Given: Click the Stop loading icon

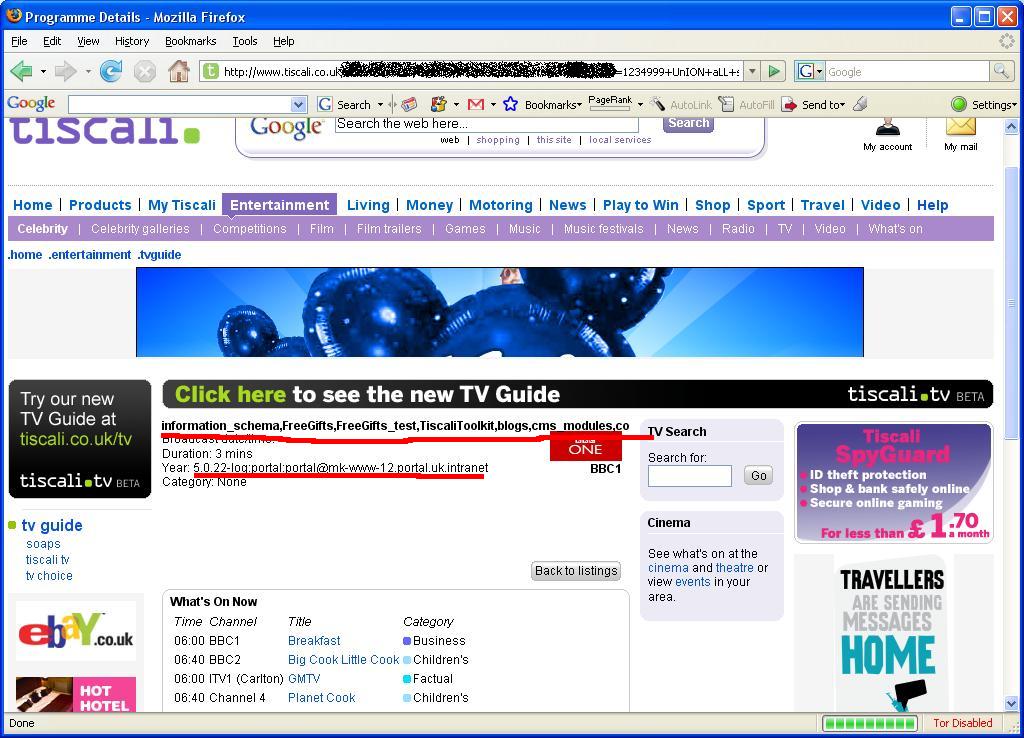Looking at the screenshot, I should [144, 71].
